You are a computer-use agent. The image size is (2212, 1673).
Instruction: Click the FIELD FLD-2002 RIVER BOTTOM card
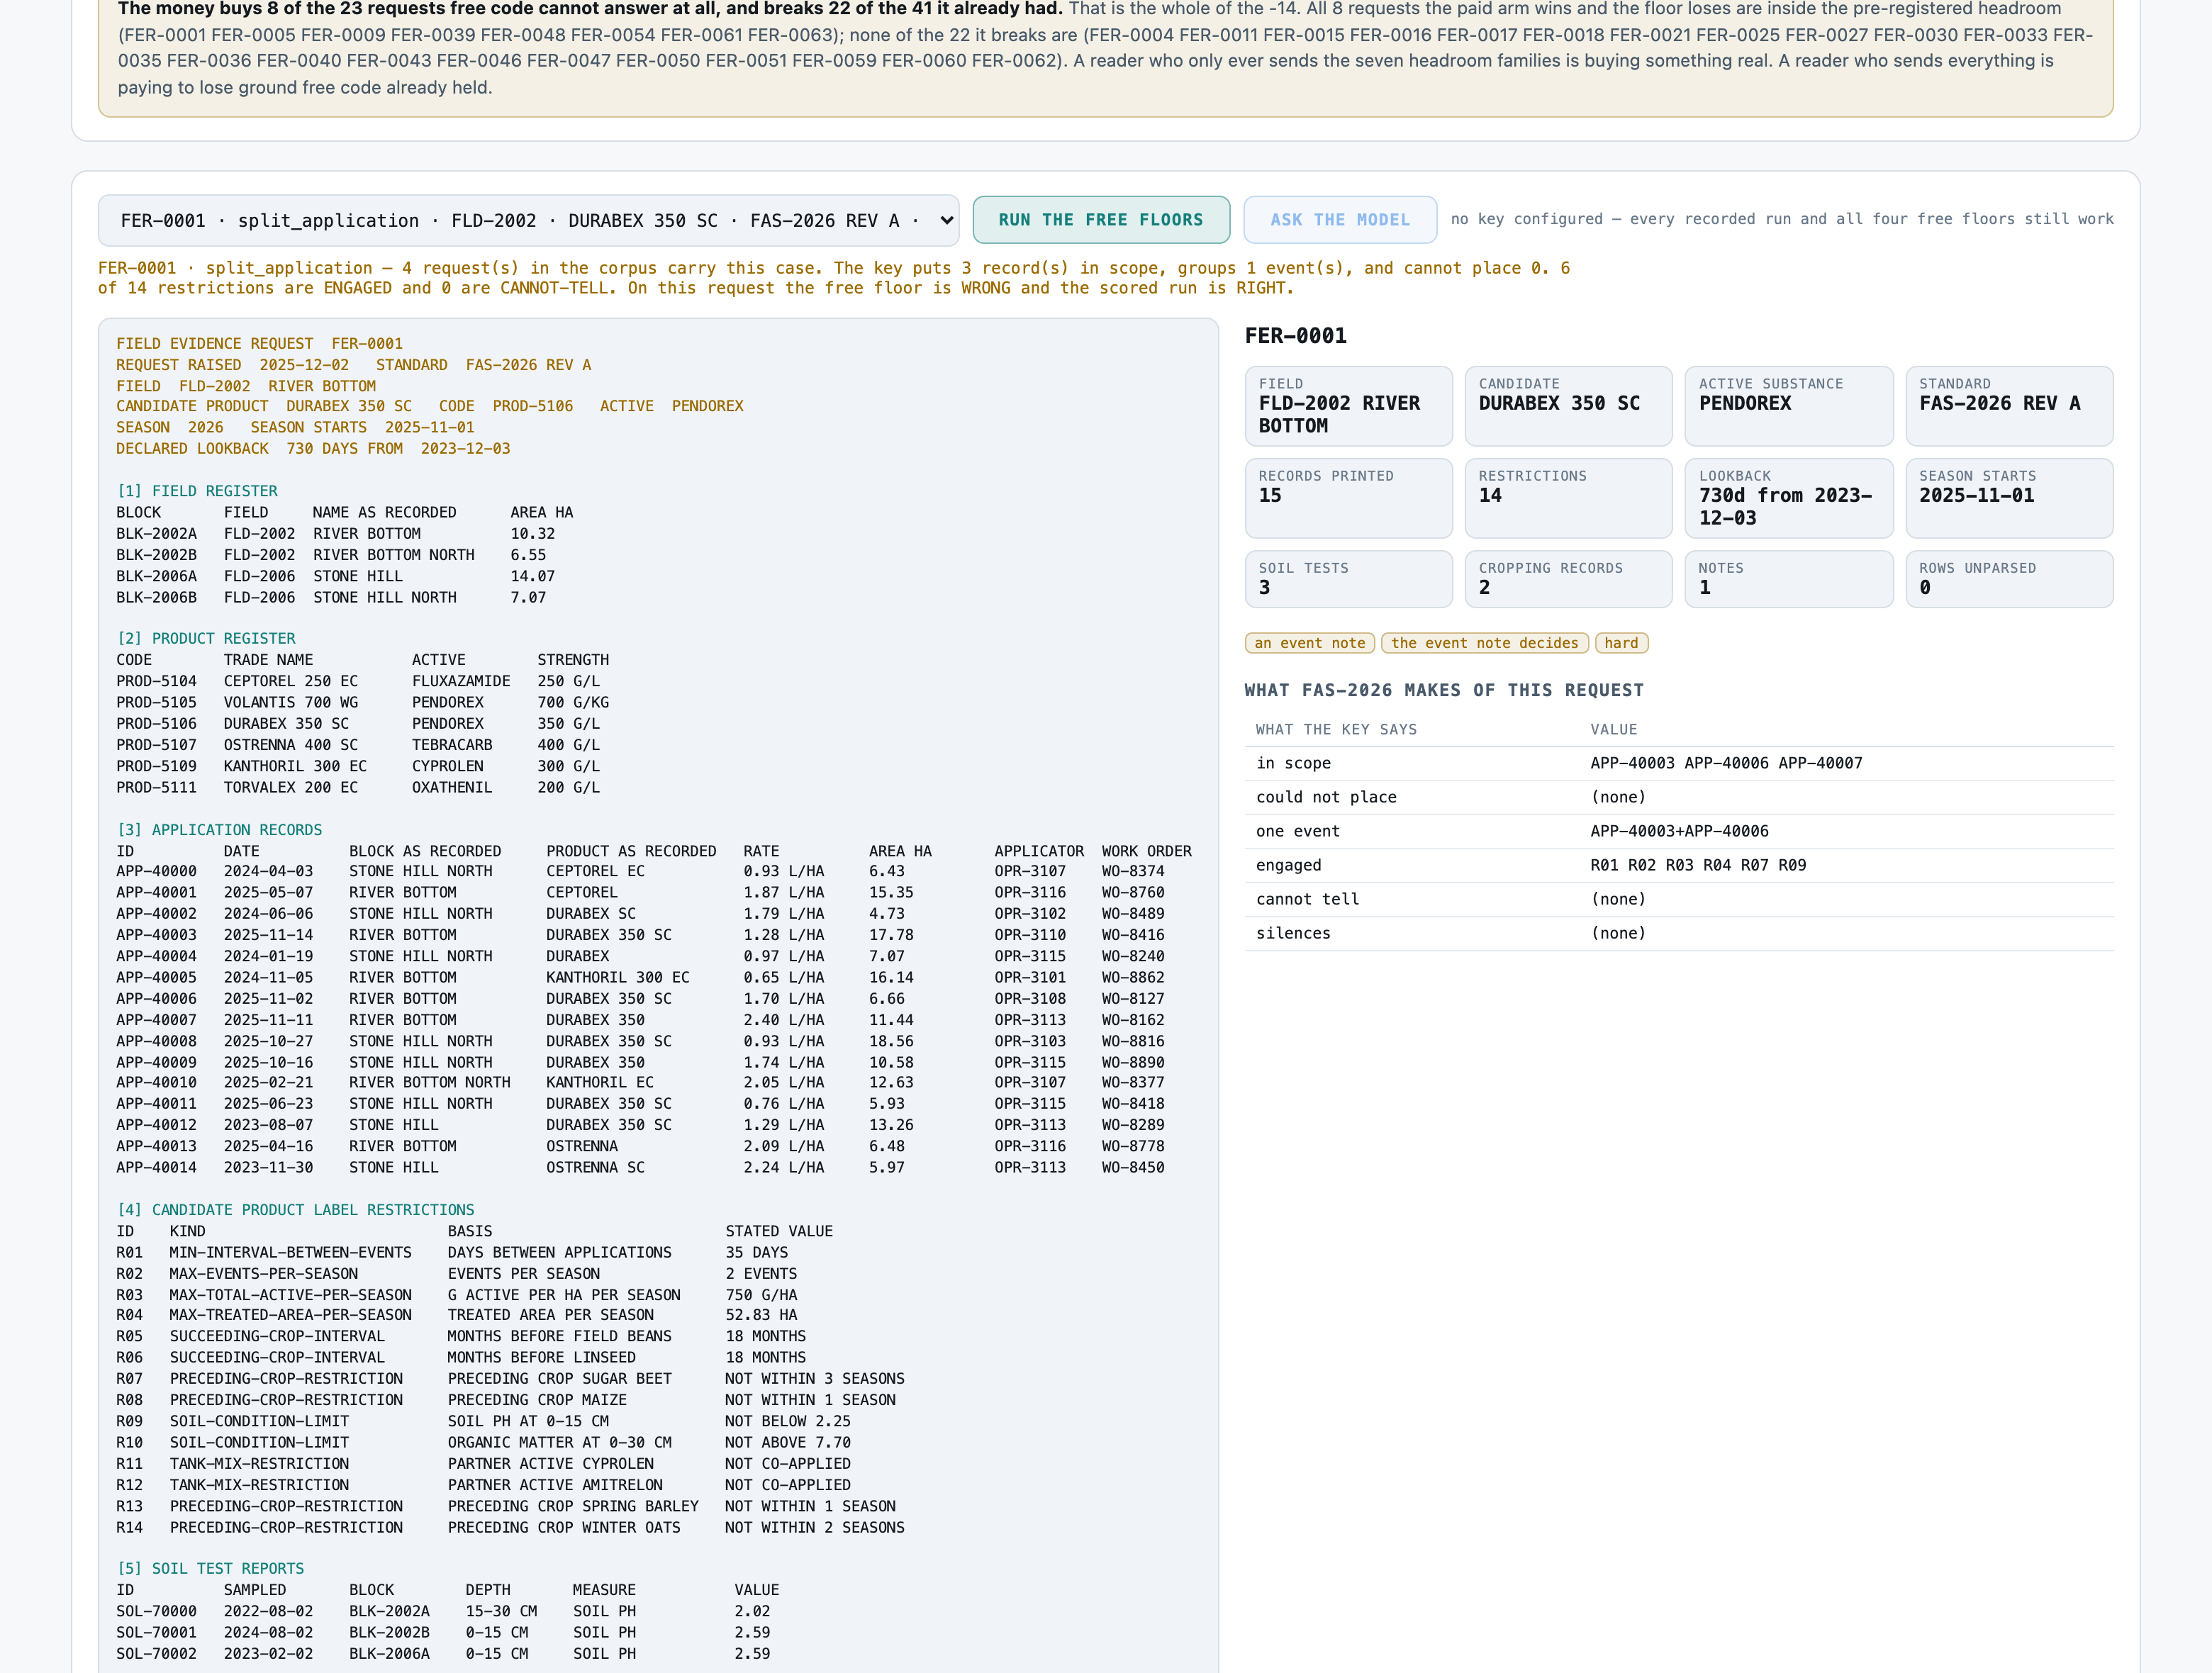(x=1348, y=406)
